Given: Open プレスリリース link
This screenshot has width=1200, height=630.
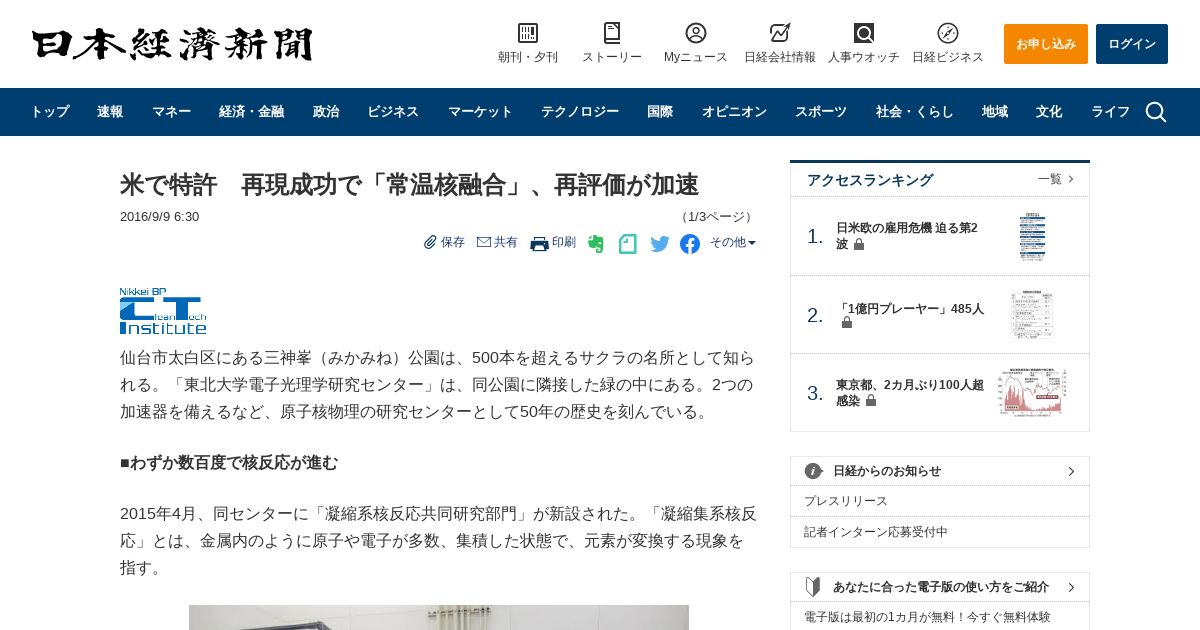Looking at the screenshot, I should 846,501.
